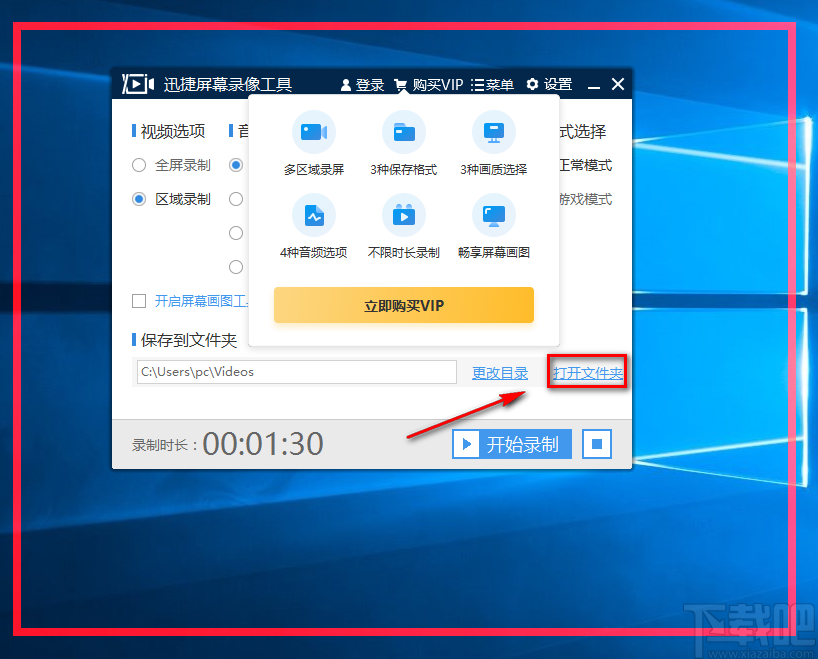Click the 正常模式 option text
The image size is (818, 659).
[x=585, y=165]
